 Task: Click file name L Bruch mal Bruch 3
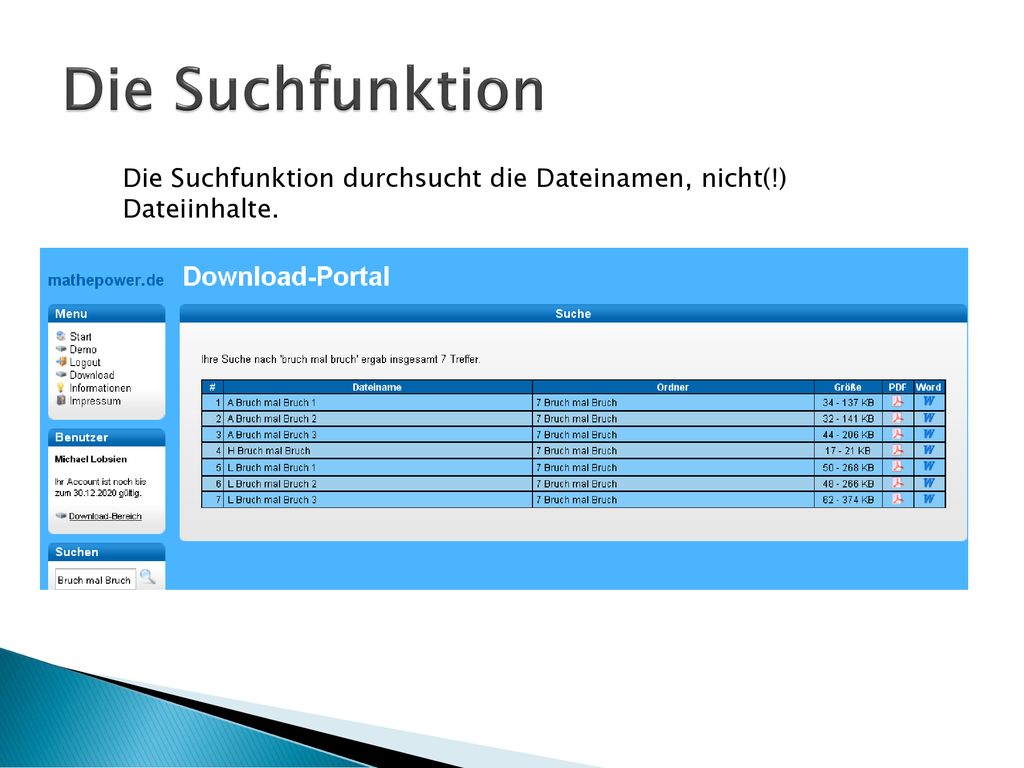point(272,500)
